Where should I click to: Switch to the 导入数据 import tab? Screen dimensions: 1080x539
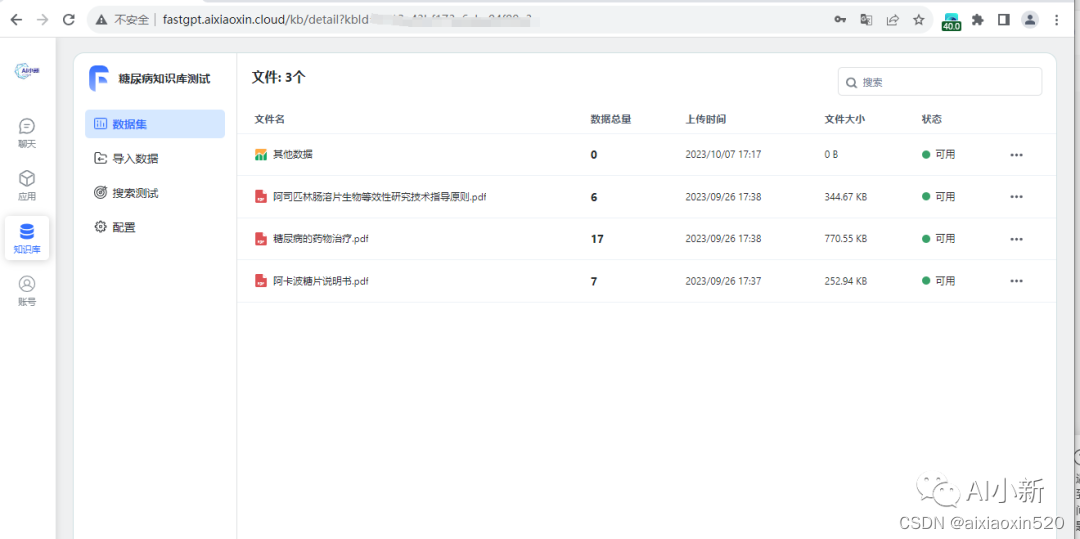tap(155, 158)
